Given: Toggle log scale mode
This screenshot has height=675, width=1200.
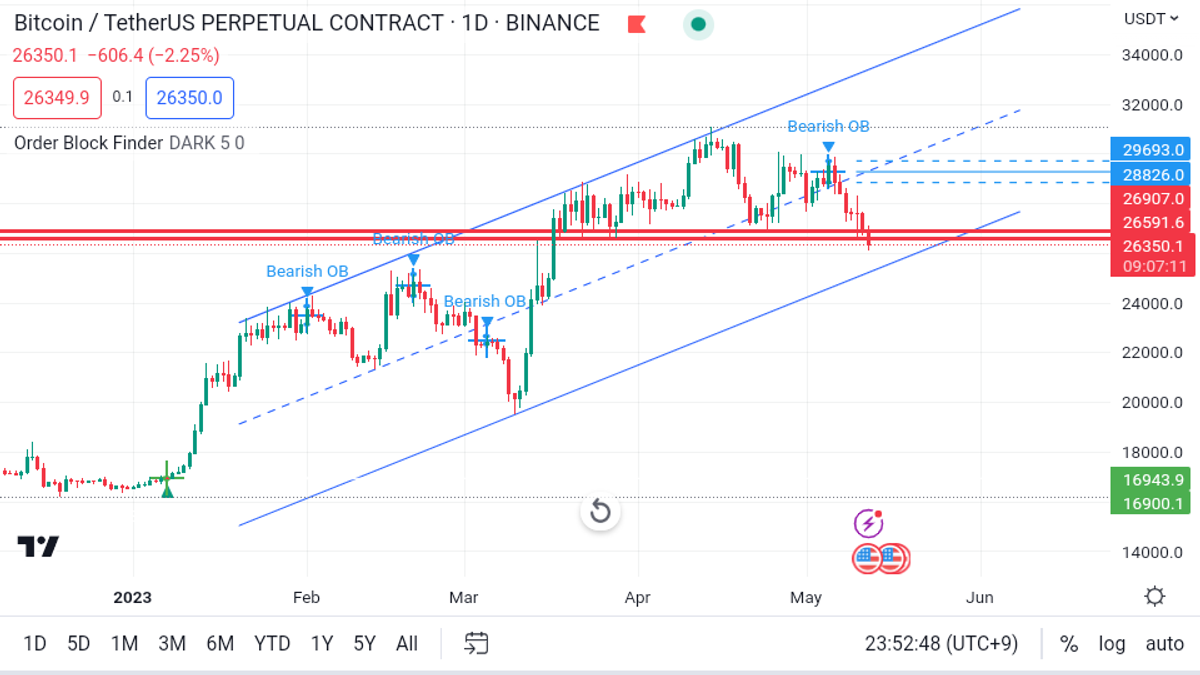Looking at the screenshot, I should (x=1111, y=643).
